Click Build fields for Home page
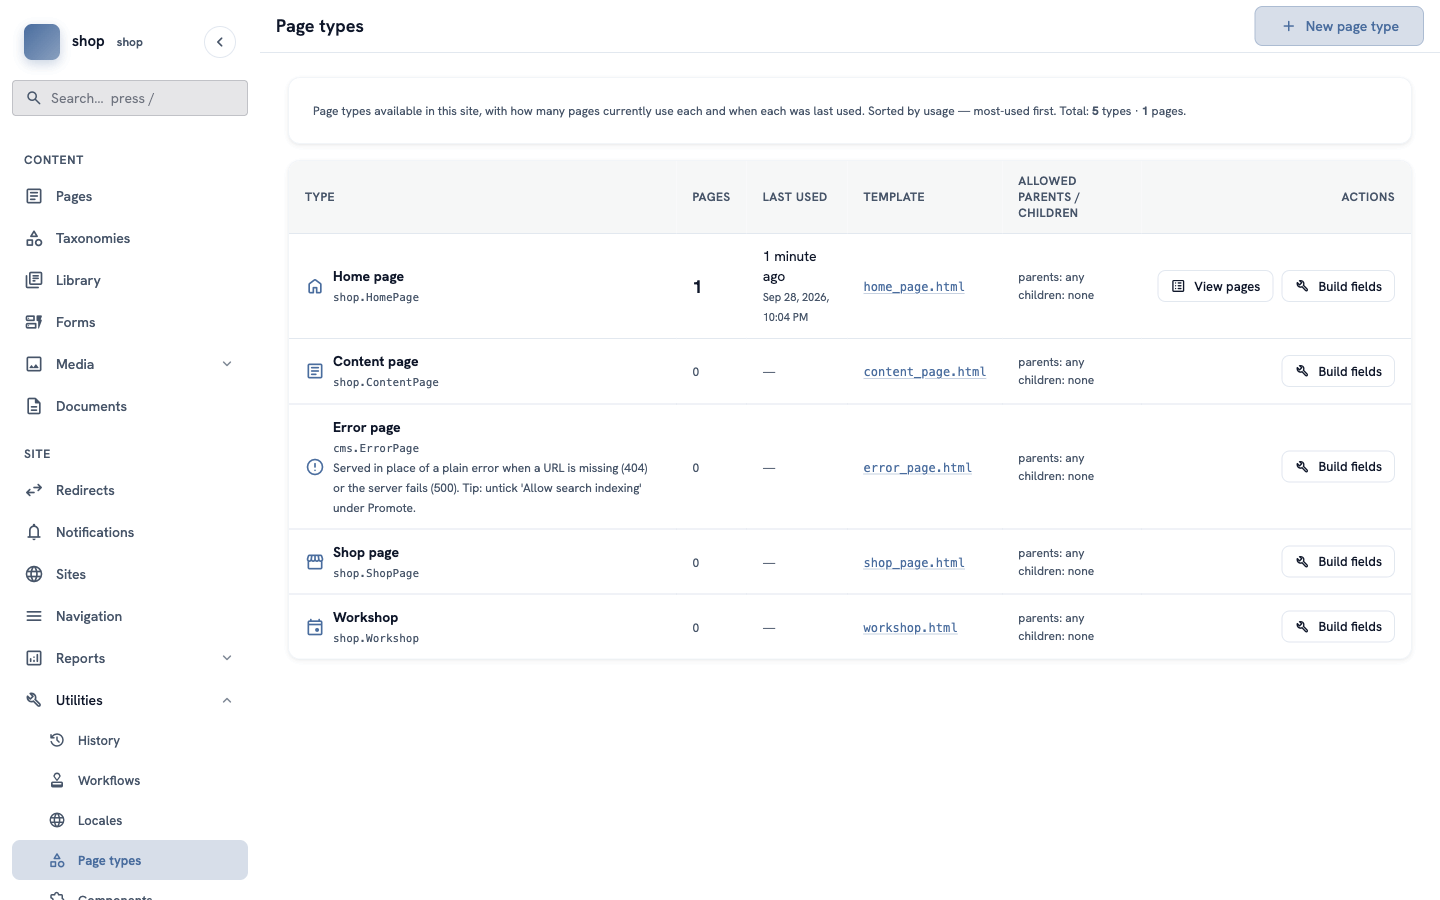This screenshot has height=900, width=1440. coord(1338,286)
